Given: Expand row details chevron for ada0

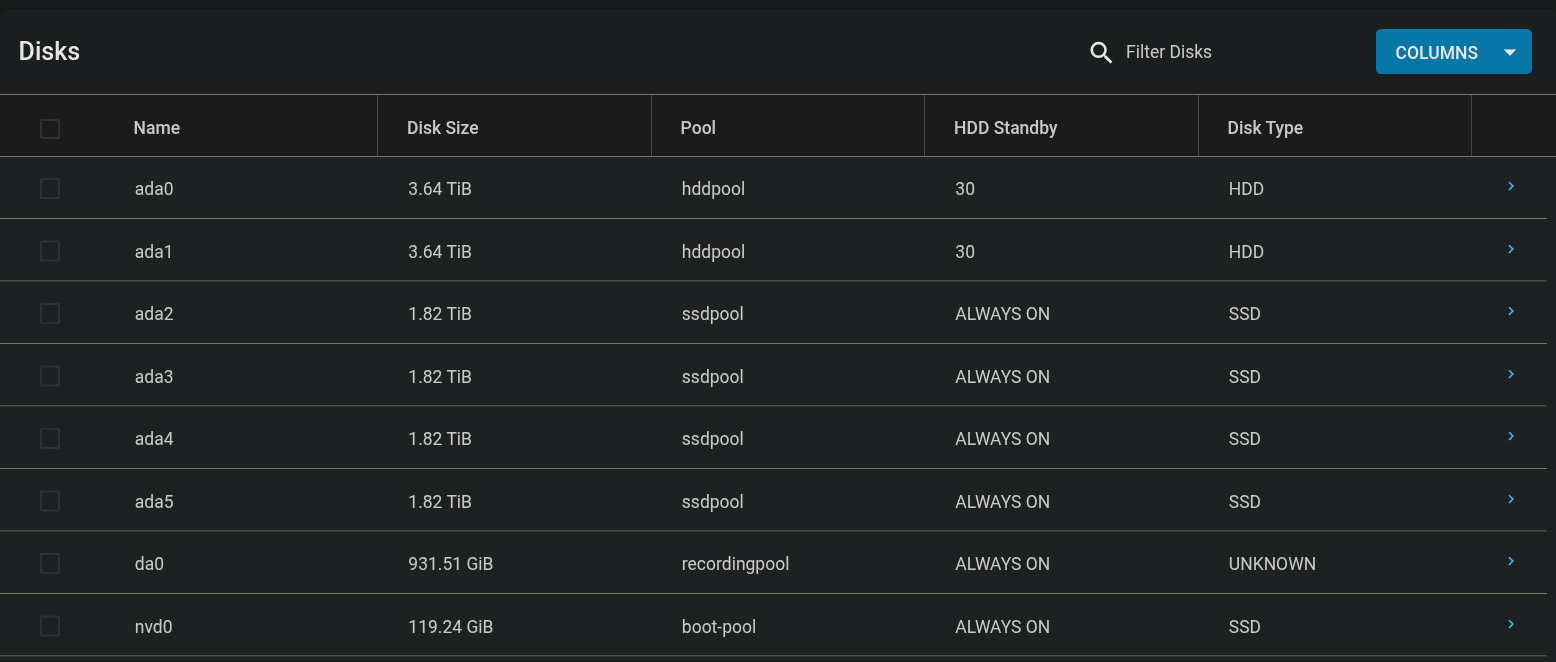Looking at the screenshot, I should (x=1511, y=186).
